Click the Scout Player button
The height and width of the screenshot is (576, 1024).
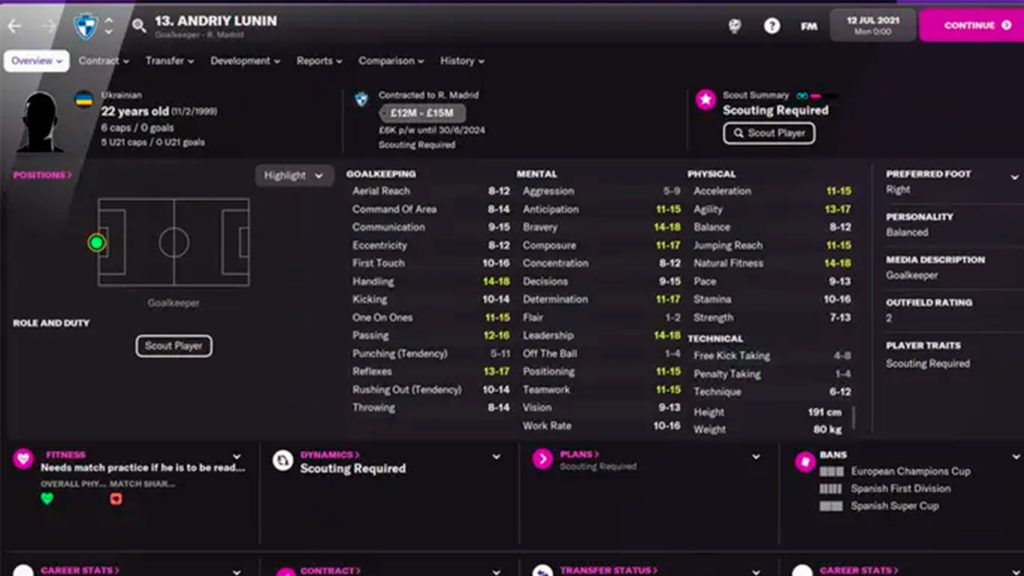[x=173, y=346]
